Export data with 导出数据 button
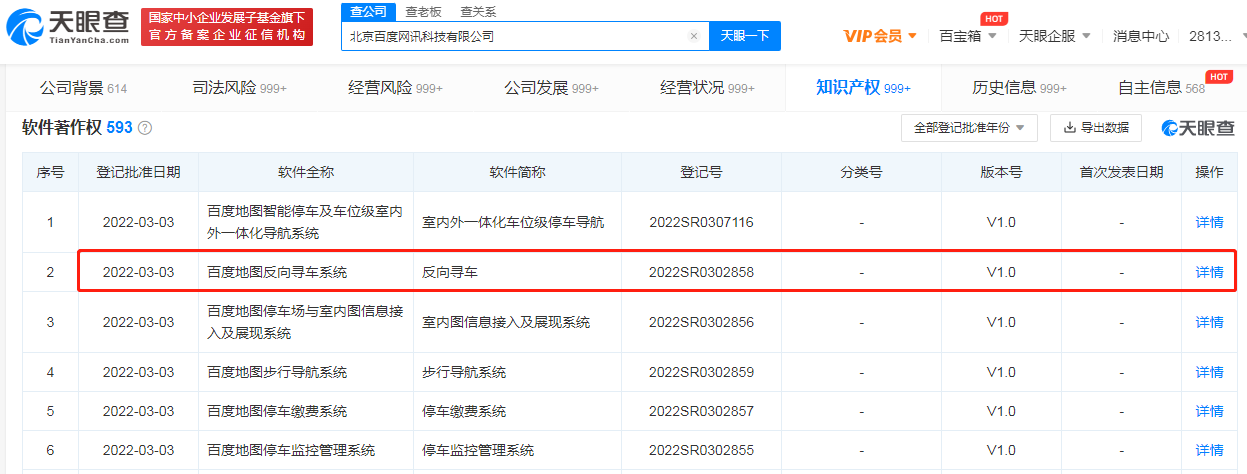 point(1096,128)
